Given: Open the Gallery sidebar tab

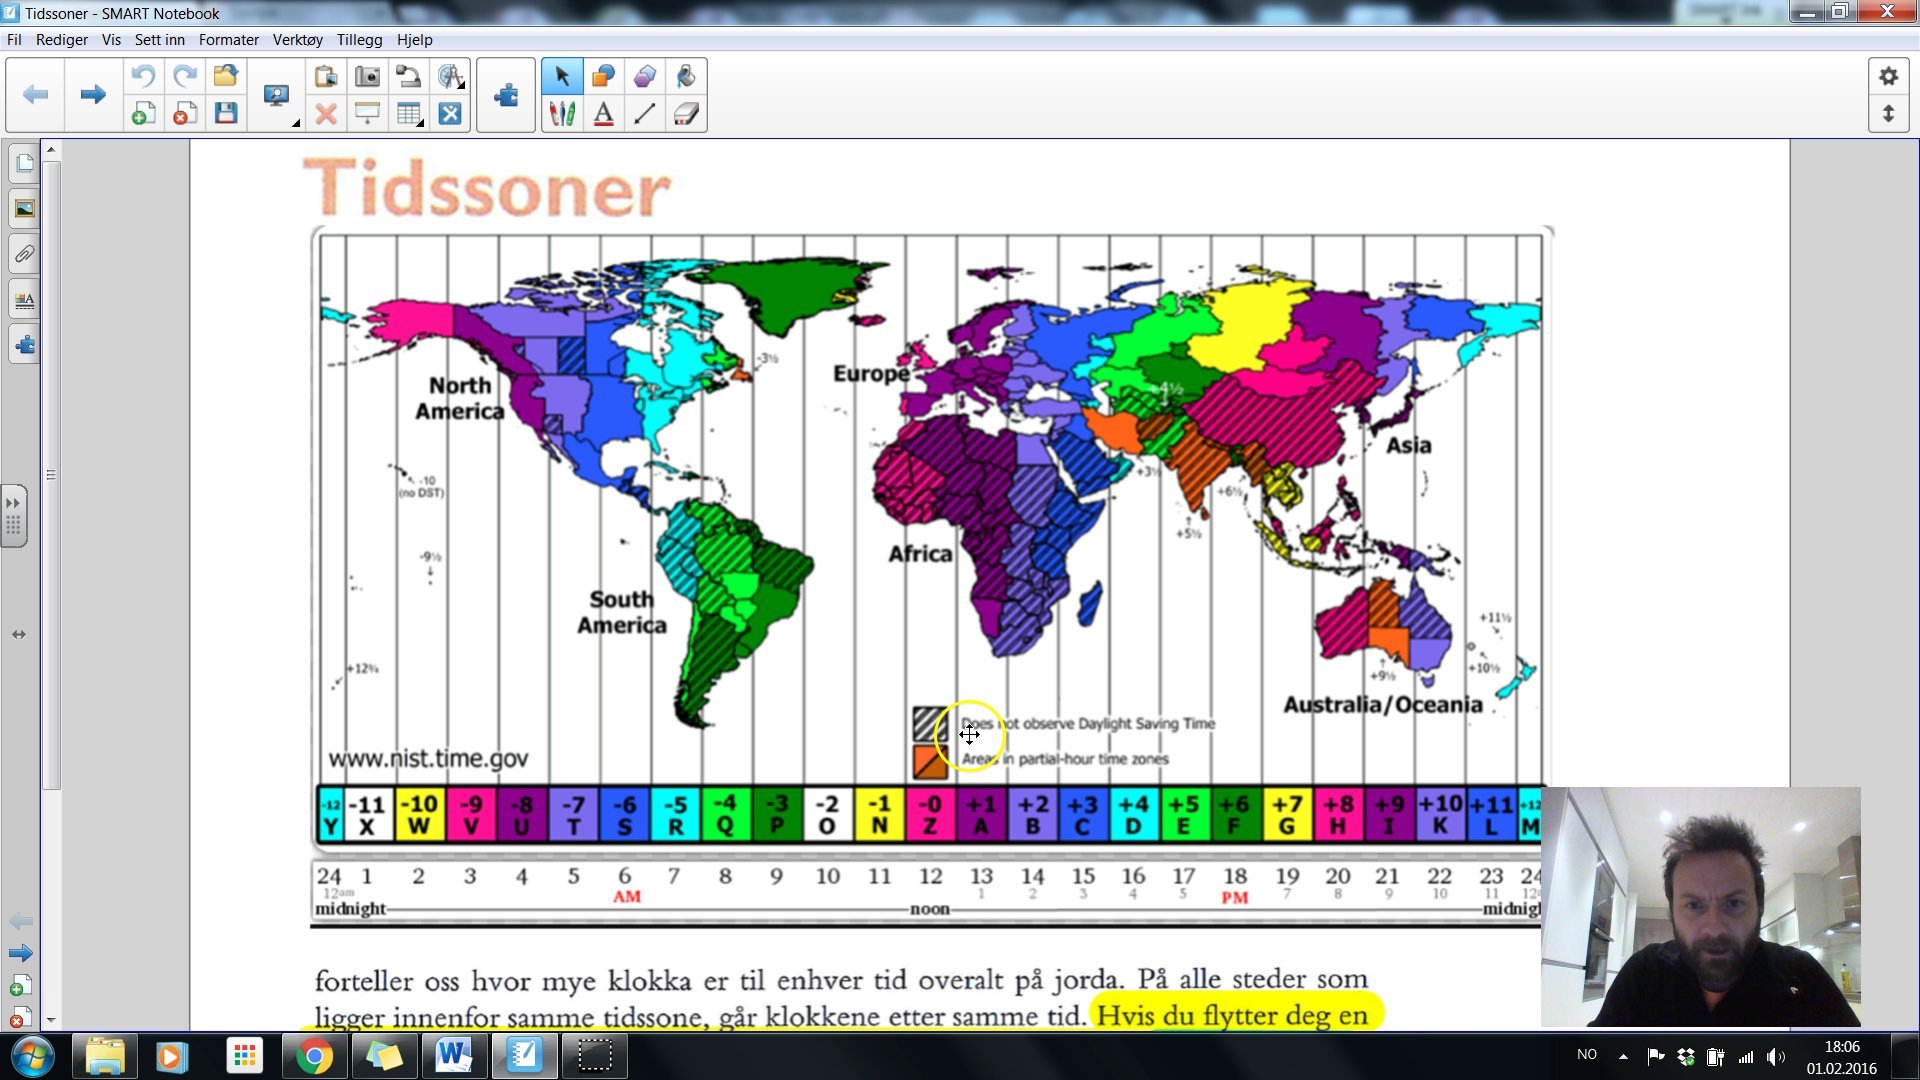Looking at the screenshot, I should (23, 208).
